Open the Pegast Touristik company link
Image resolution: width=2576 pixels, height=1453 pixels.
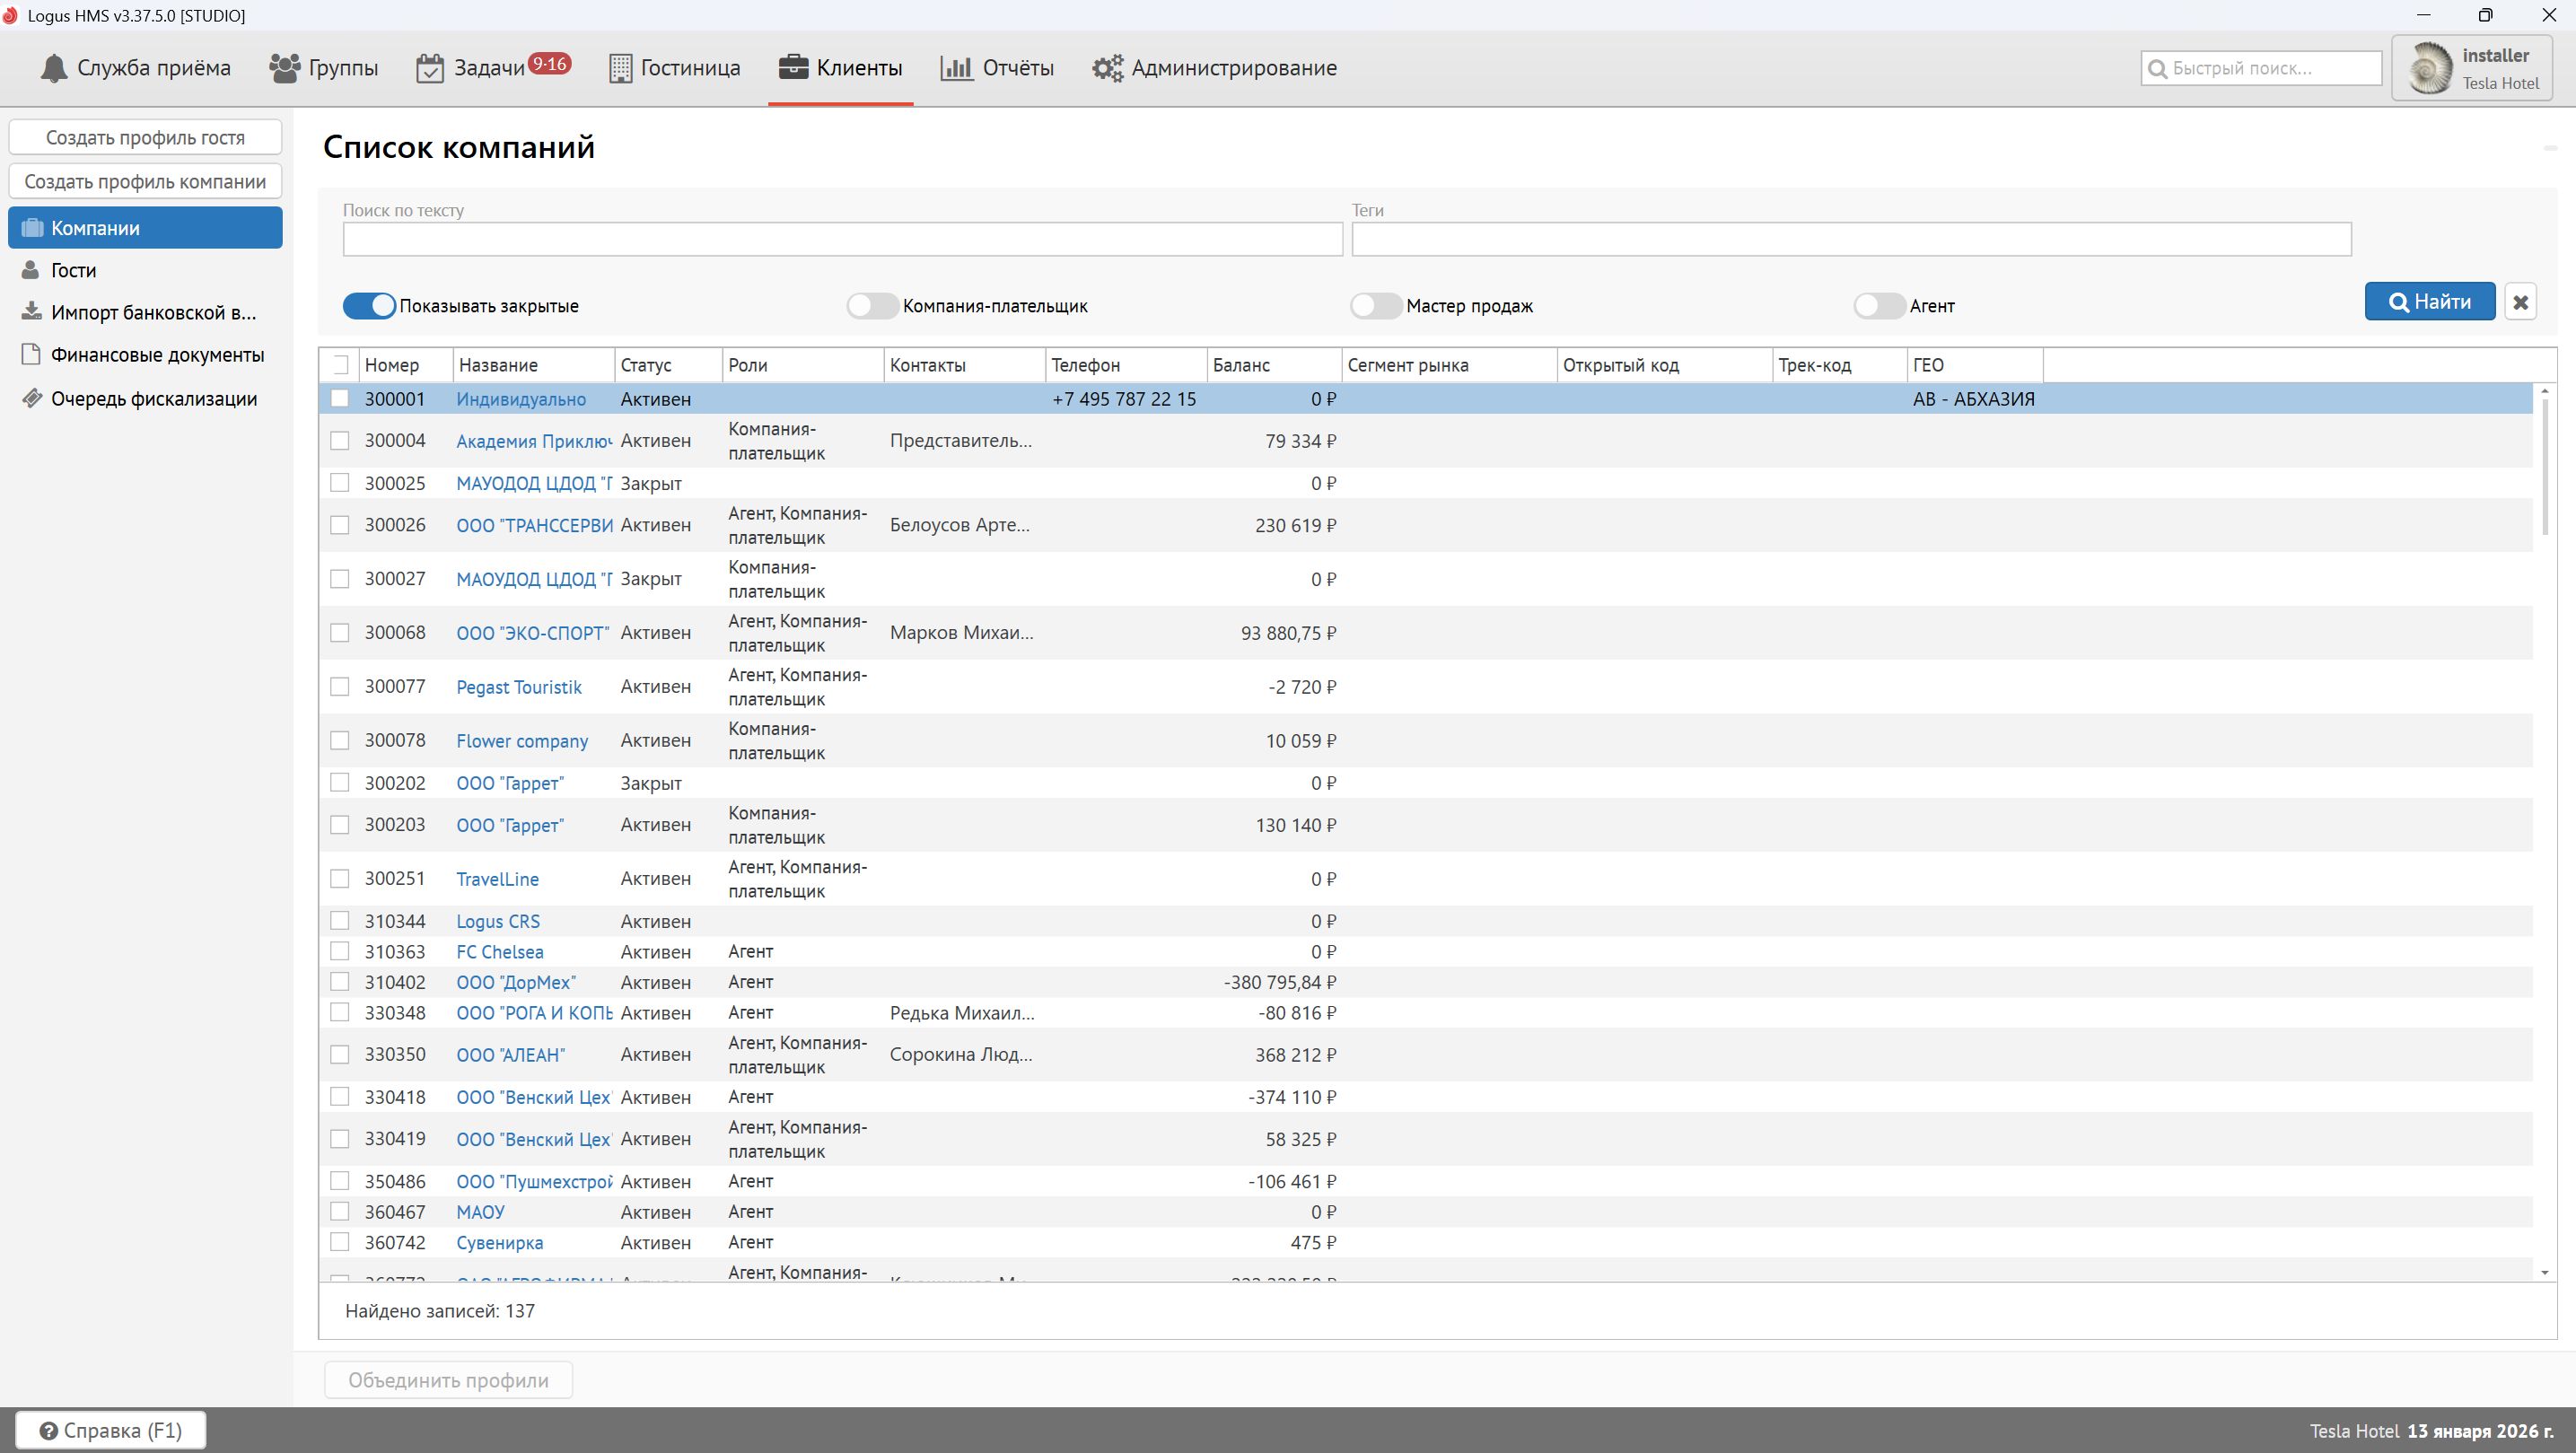coord(518,687)
